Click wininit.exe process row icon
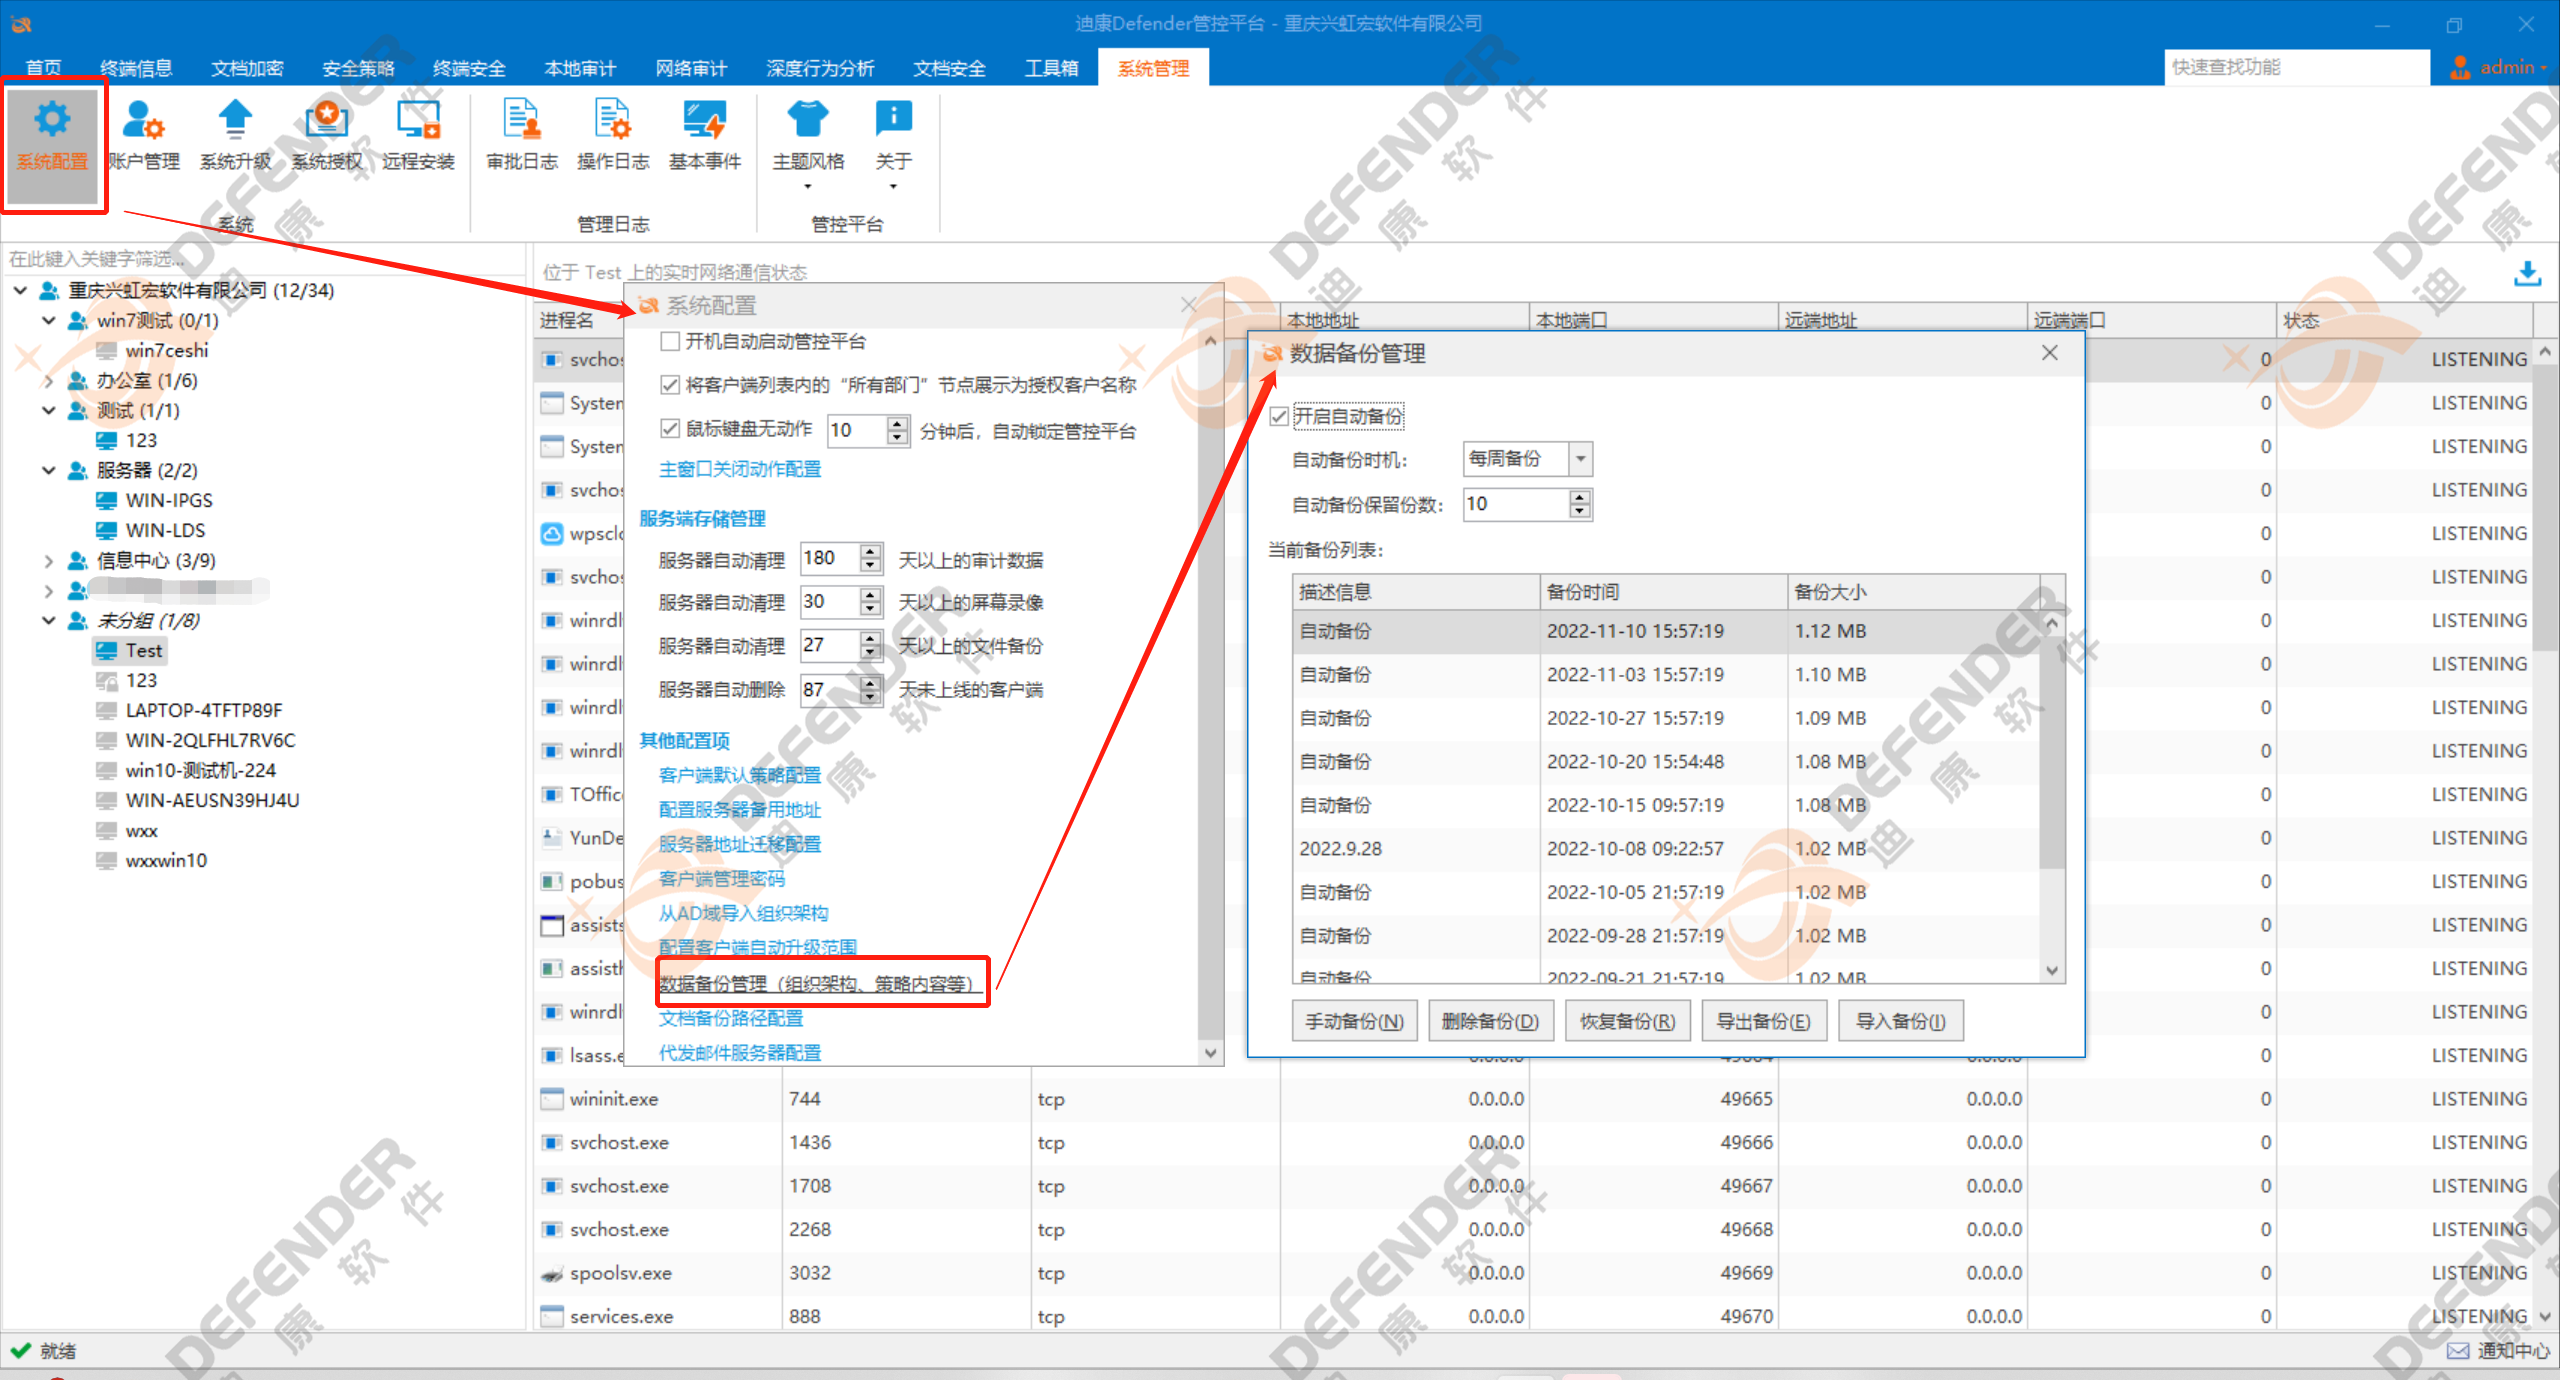 (552, 1099)
